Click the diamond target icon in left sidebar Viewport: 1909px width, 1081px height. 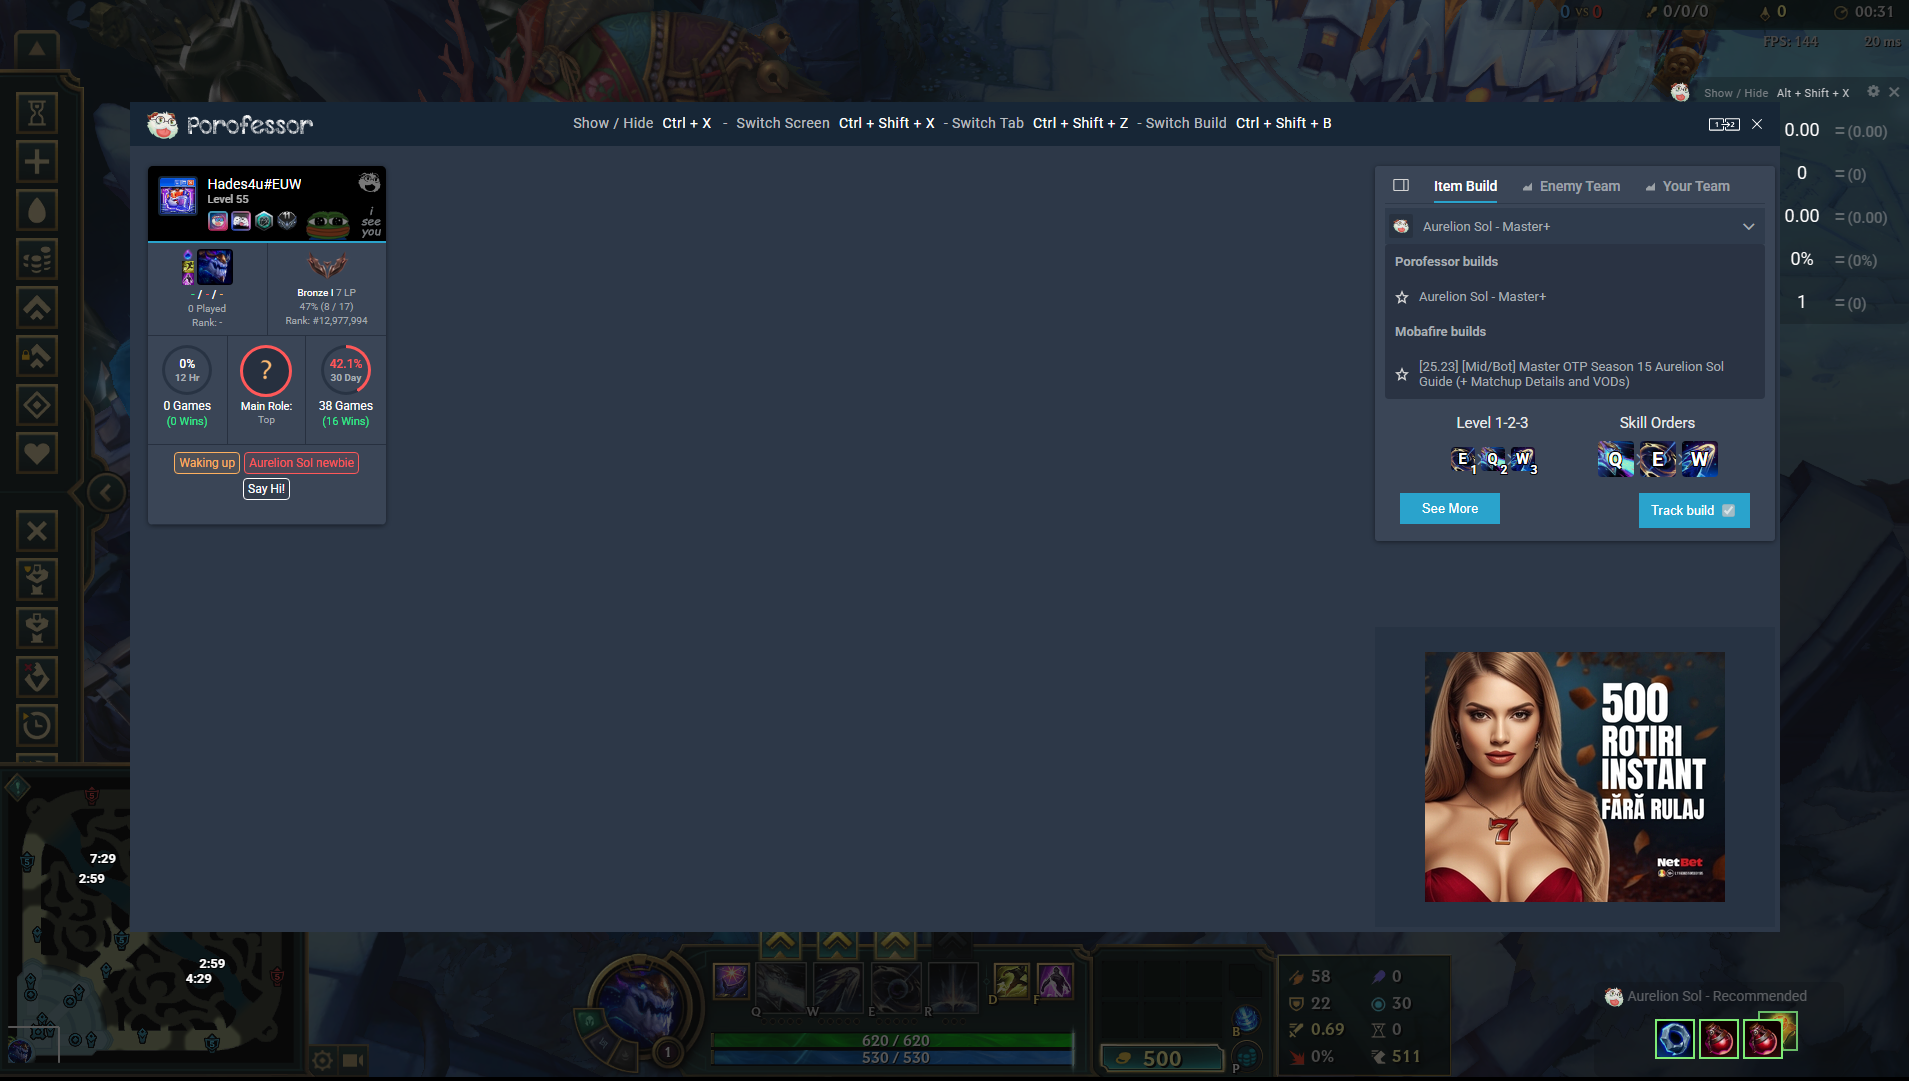point(37,405)
